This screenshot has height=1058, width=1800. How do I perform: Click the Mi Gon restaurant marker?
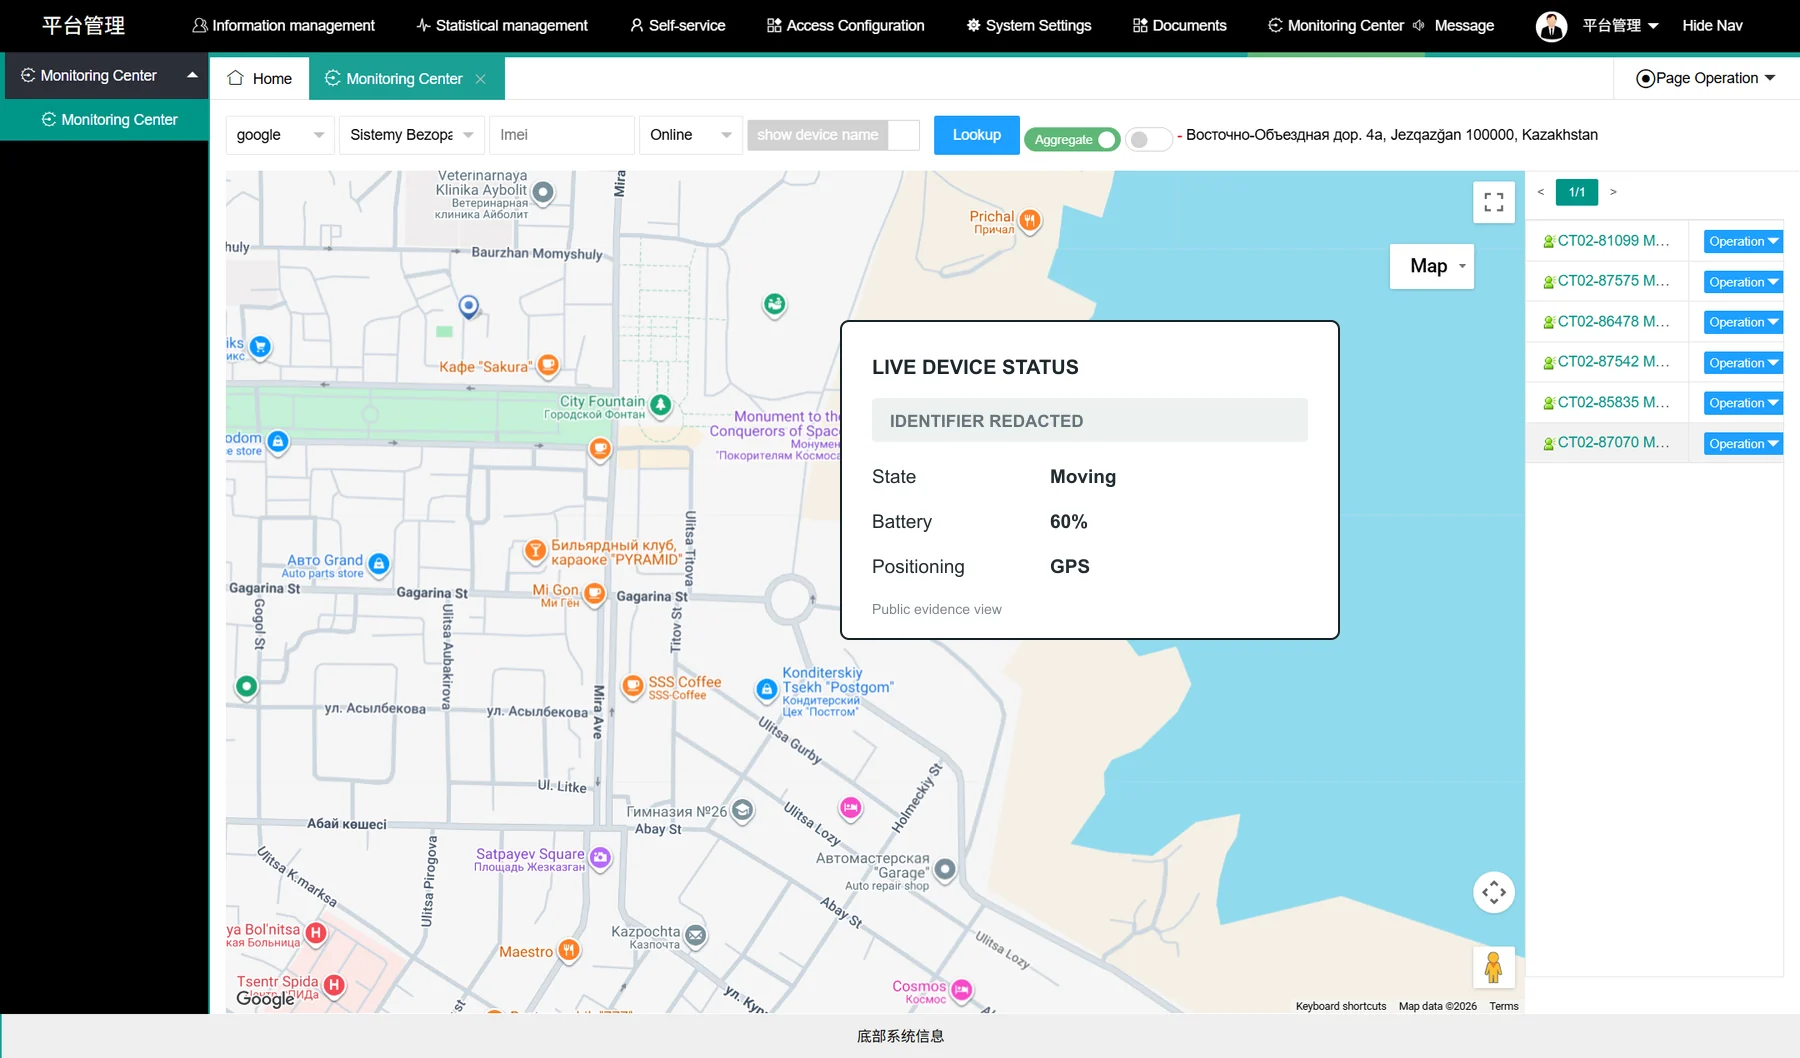click(x=594, y=594)
